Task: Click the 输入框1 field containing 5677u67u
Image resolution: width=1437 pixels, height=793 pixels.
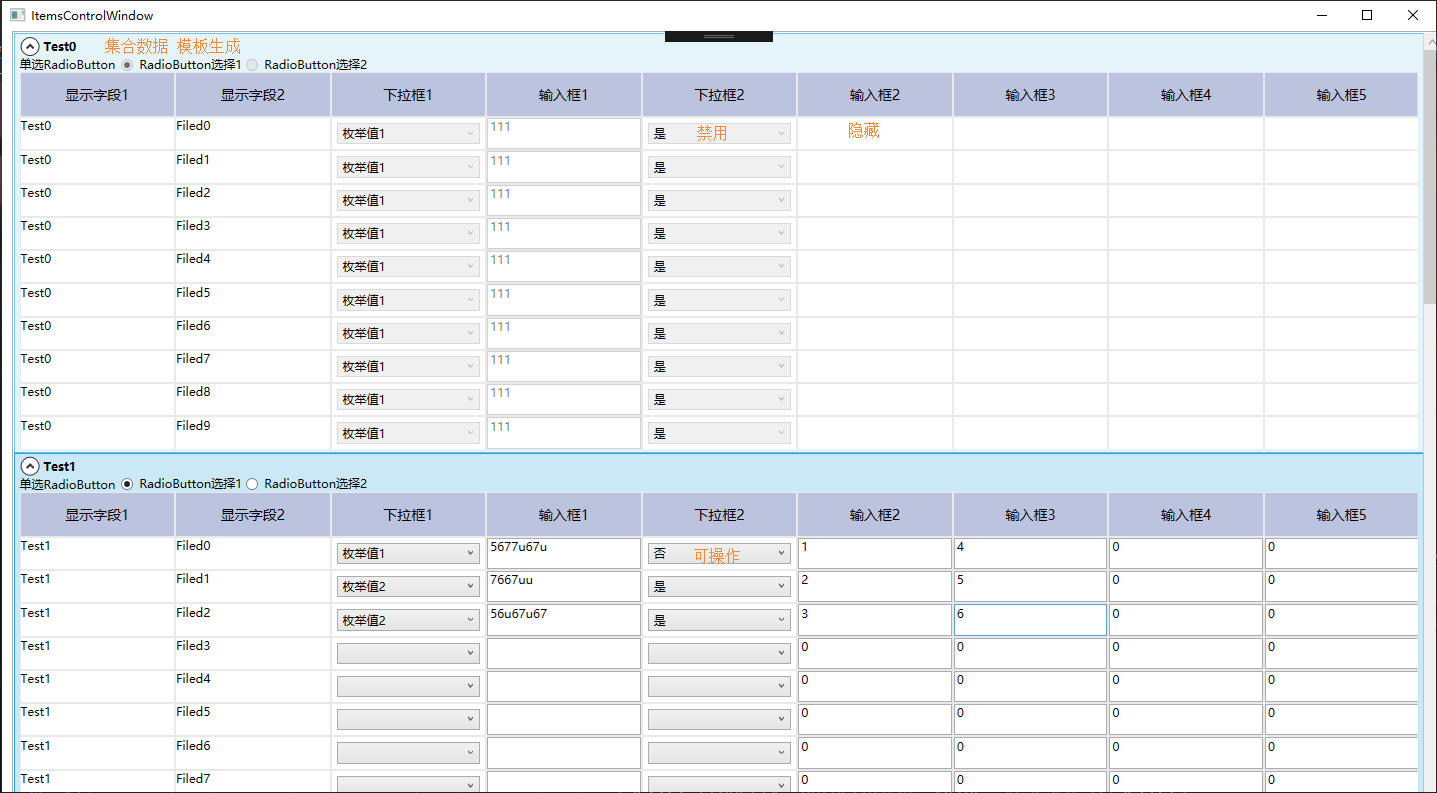Action: [563, 552]
